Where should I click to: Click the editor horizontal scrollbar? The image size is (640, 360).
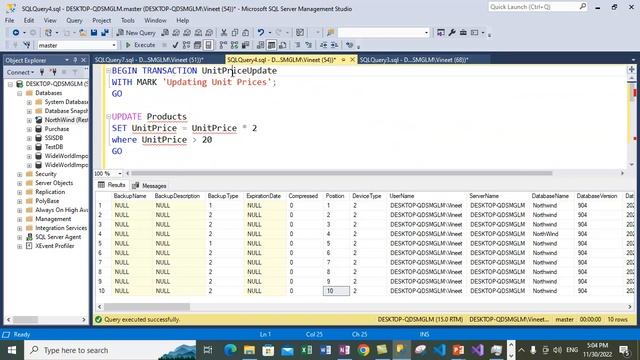click(341, 173)
